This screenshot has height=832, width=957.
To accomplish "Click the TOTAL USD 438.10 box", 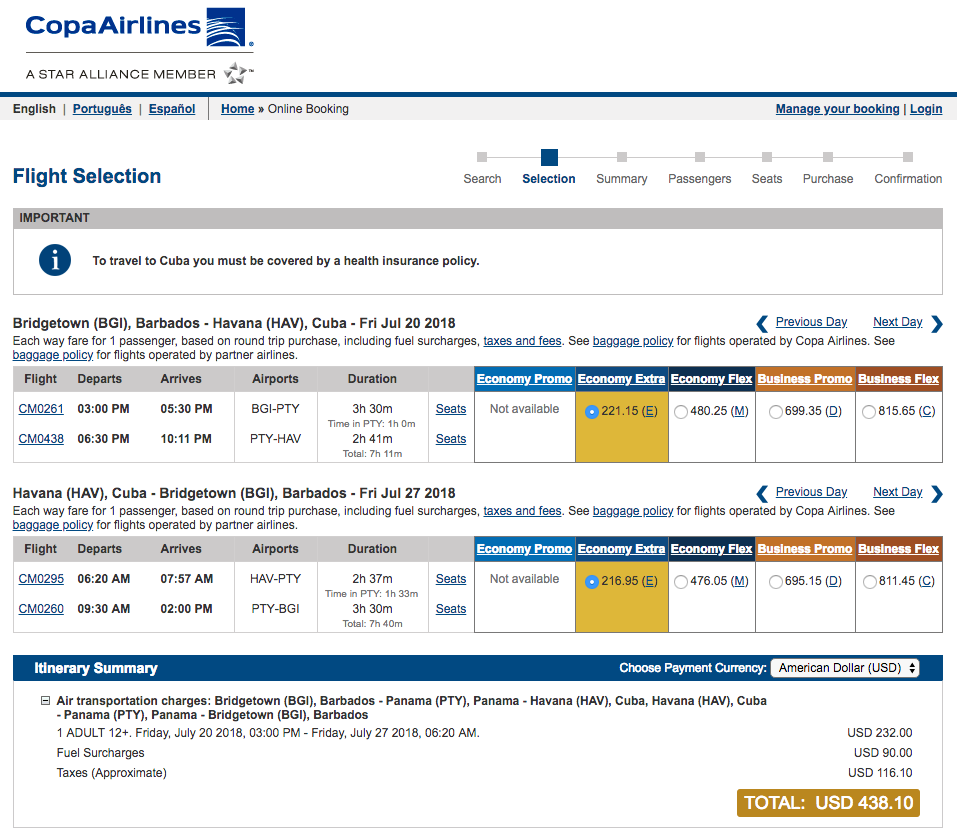I will (x=828, y=803).
